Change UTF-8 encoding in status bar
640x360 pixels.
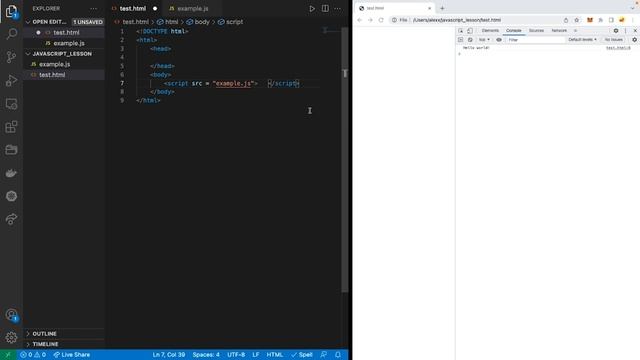236,355
